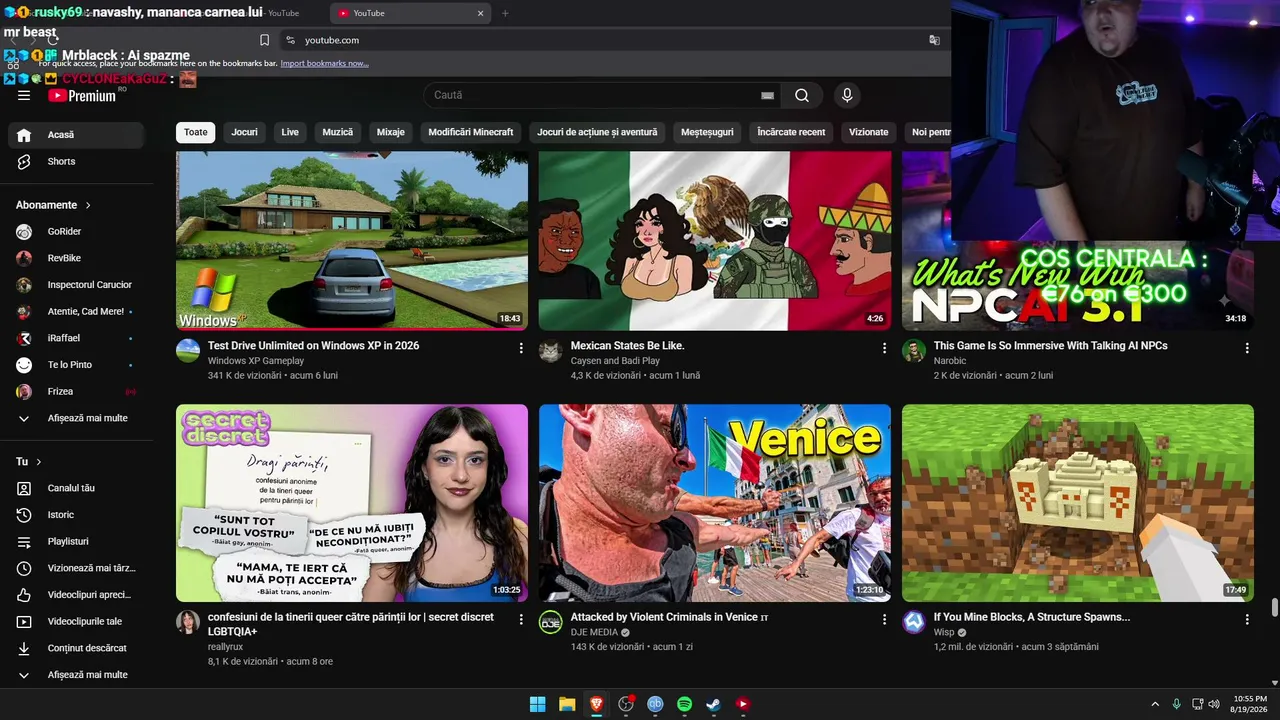This screenshot has width=1280, height=720.
Task: Open options for confesiuni de la tinerii video
Action: [x=521, y=620]
